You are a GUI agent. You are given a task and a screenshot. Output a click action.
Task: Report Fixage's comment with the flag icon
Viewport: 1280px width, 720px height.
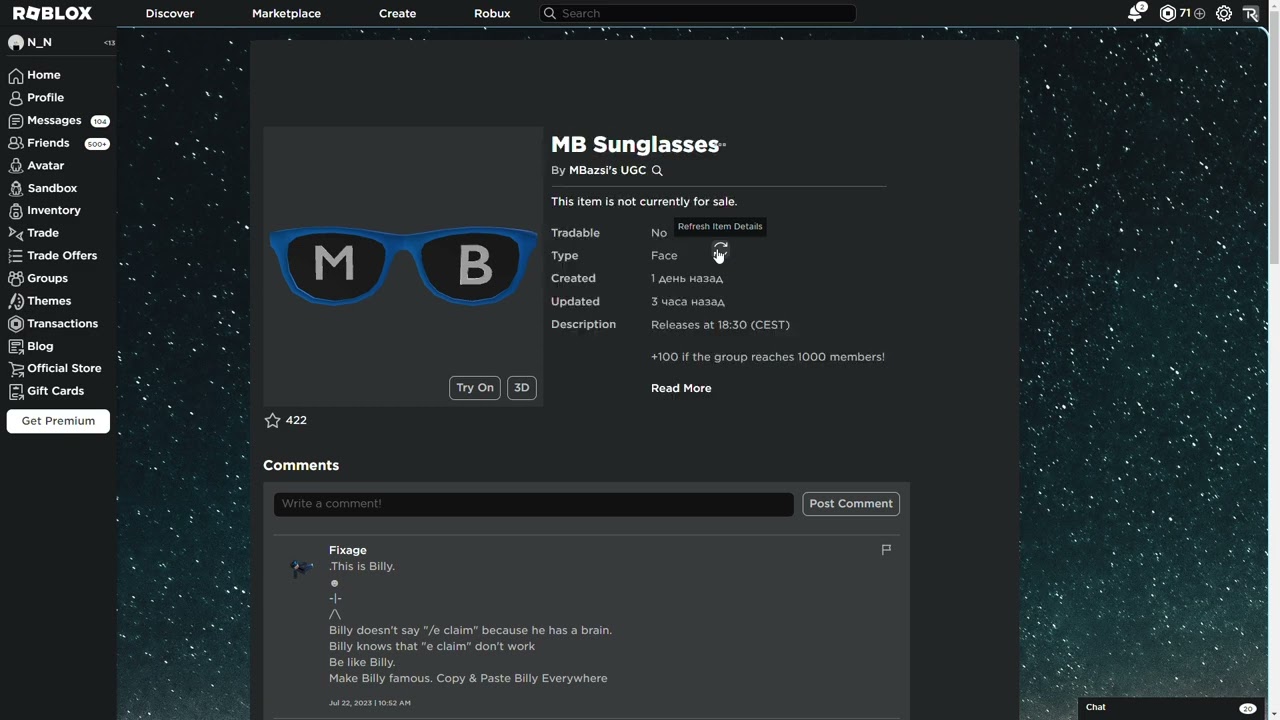(886, 550)
